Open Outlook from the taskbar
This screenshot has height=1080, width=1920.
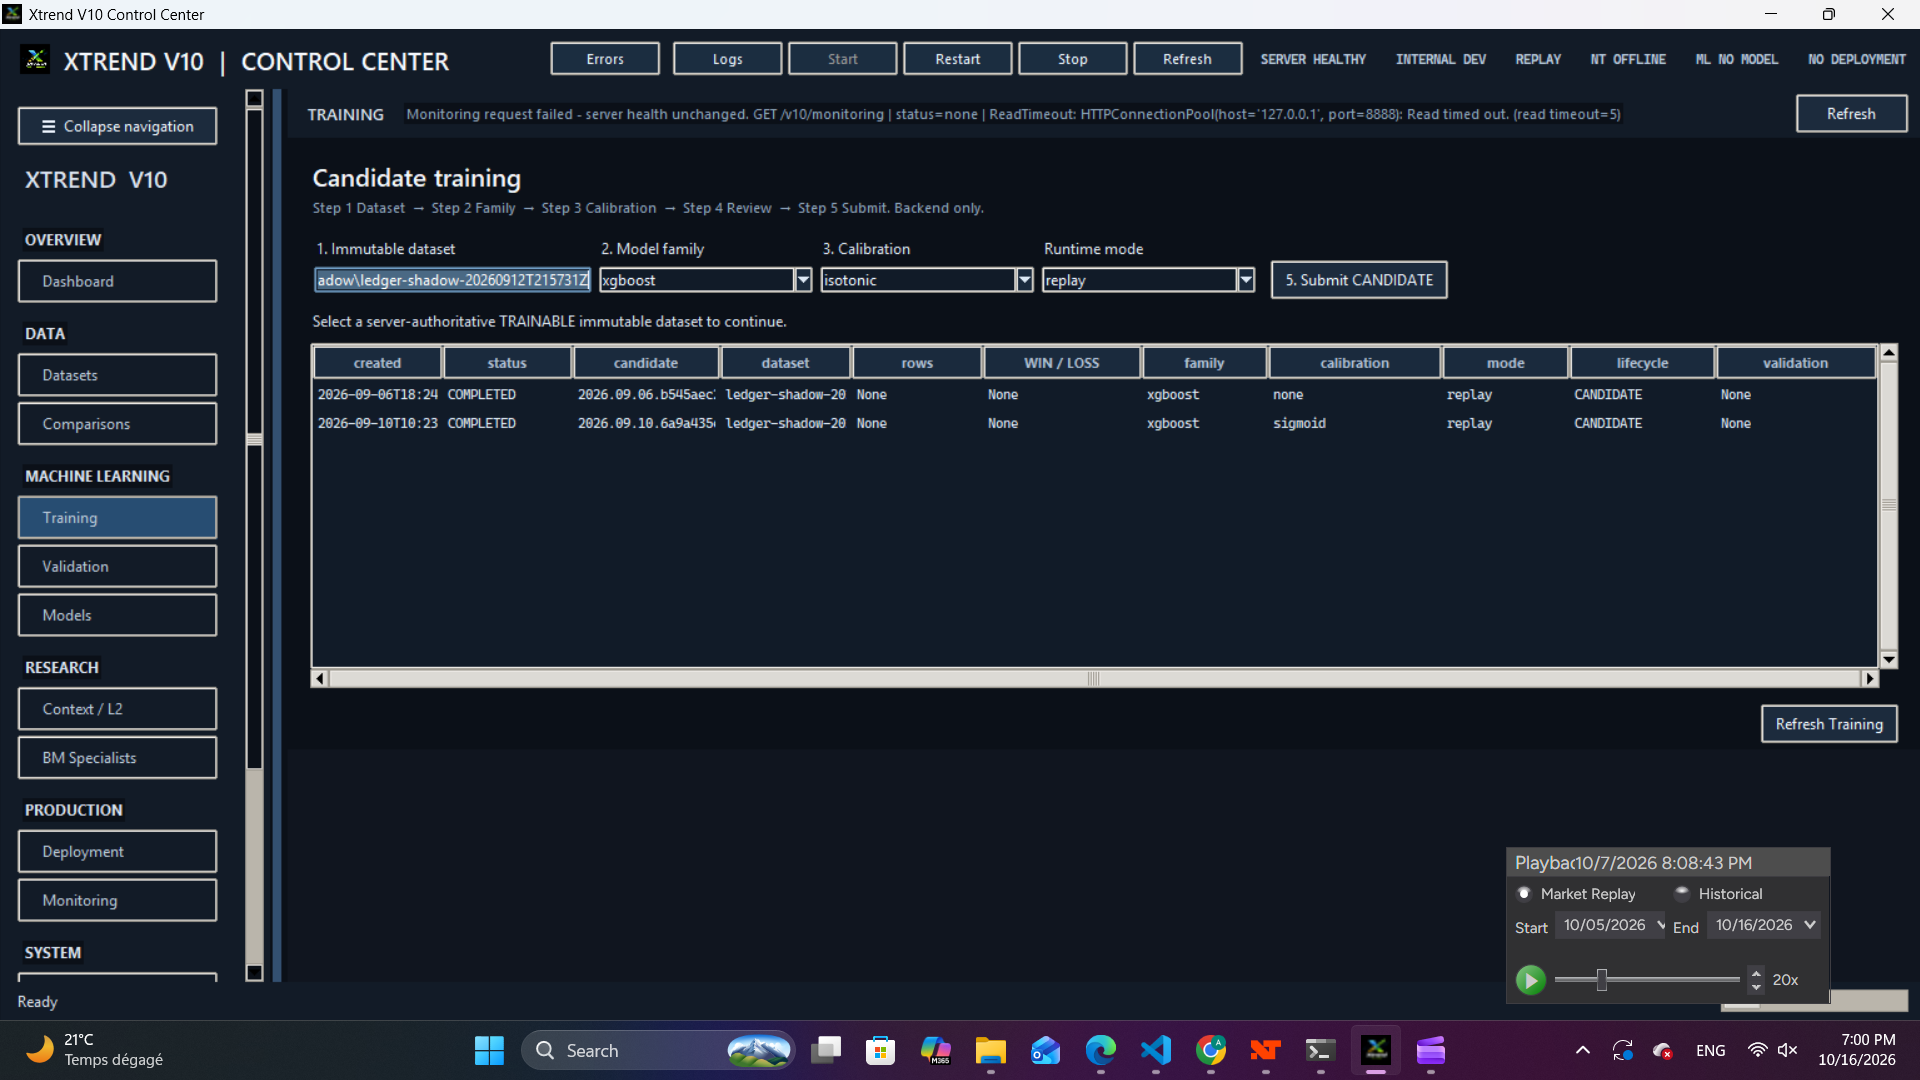pos(1045,1050)
